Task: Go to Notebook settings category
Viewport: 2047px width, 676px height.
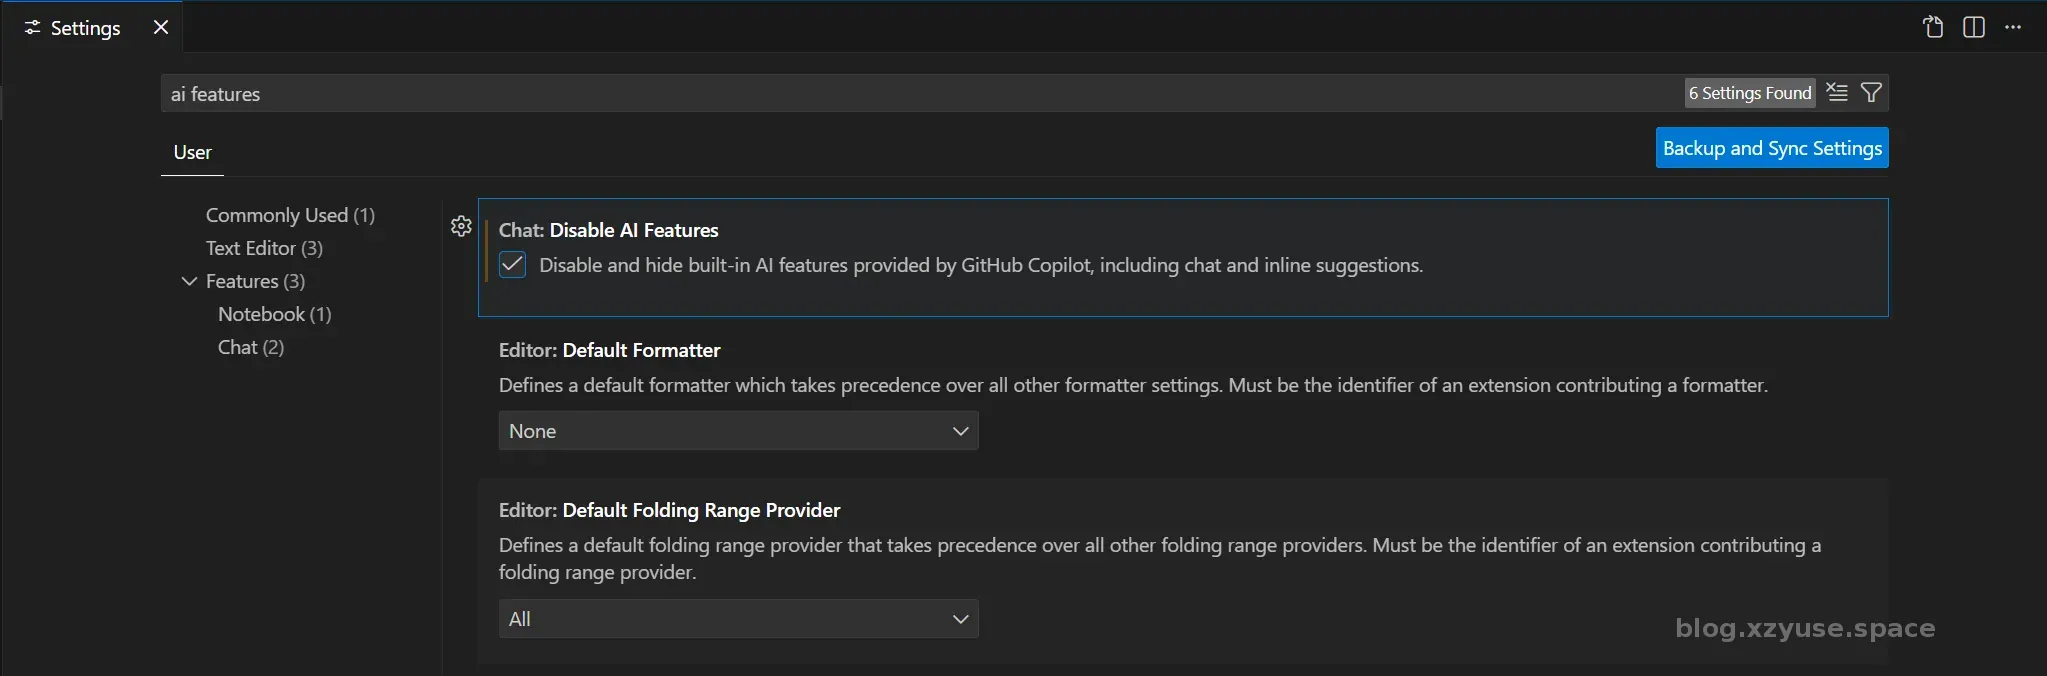Action: point(274,314)
